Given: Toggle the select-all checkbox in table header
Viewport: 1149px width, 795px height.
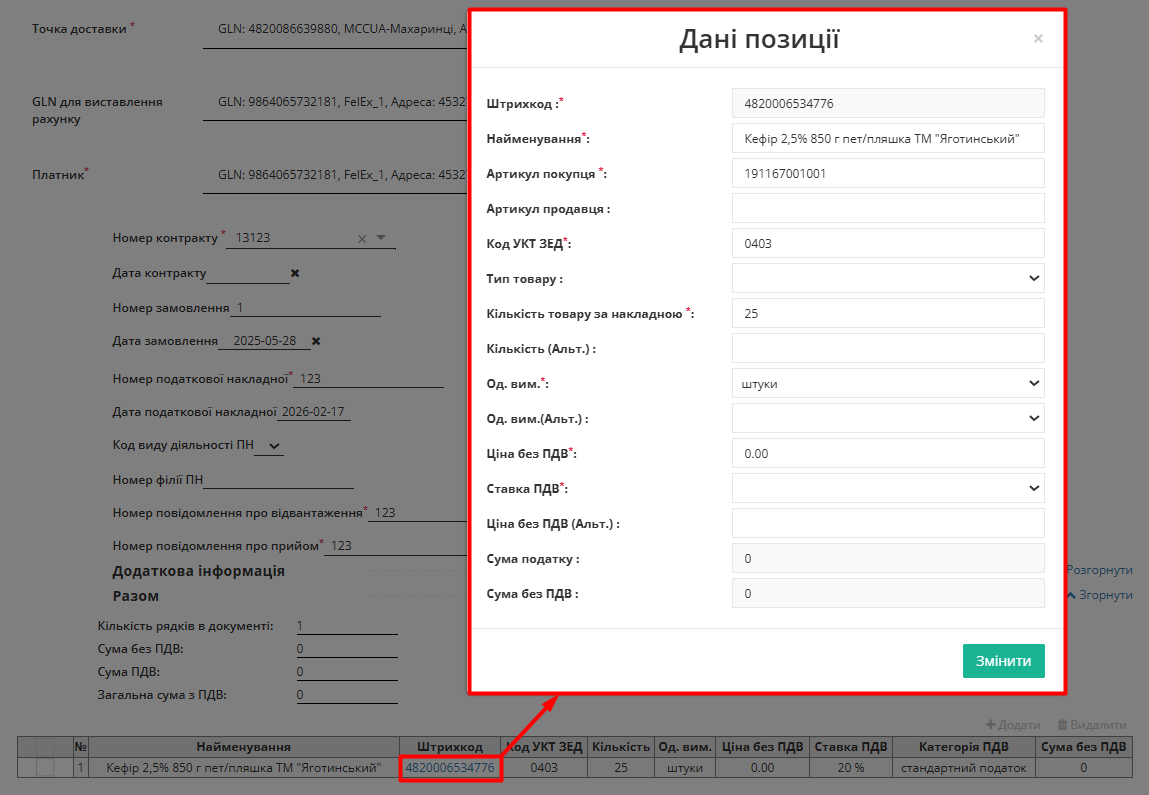Looking at the screenshot, I should click(x=45, y=747).
